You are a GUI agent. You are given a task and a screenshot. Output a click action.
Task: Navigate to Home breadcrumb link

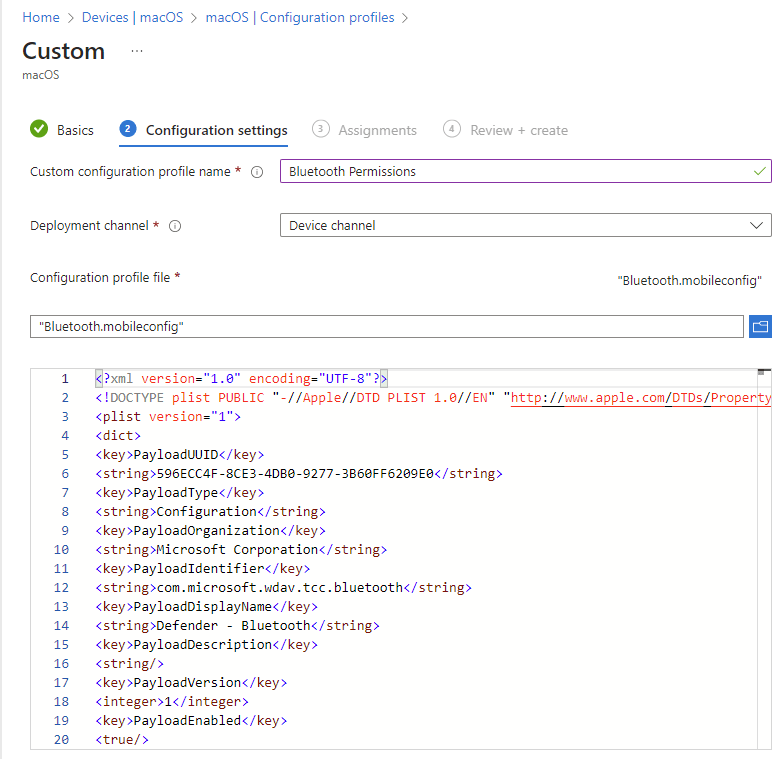pos(41,17)
